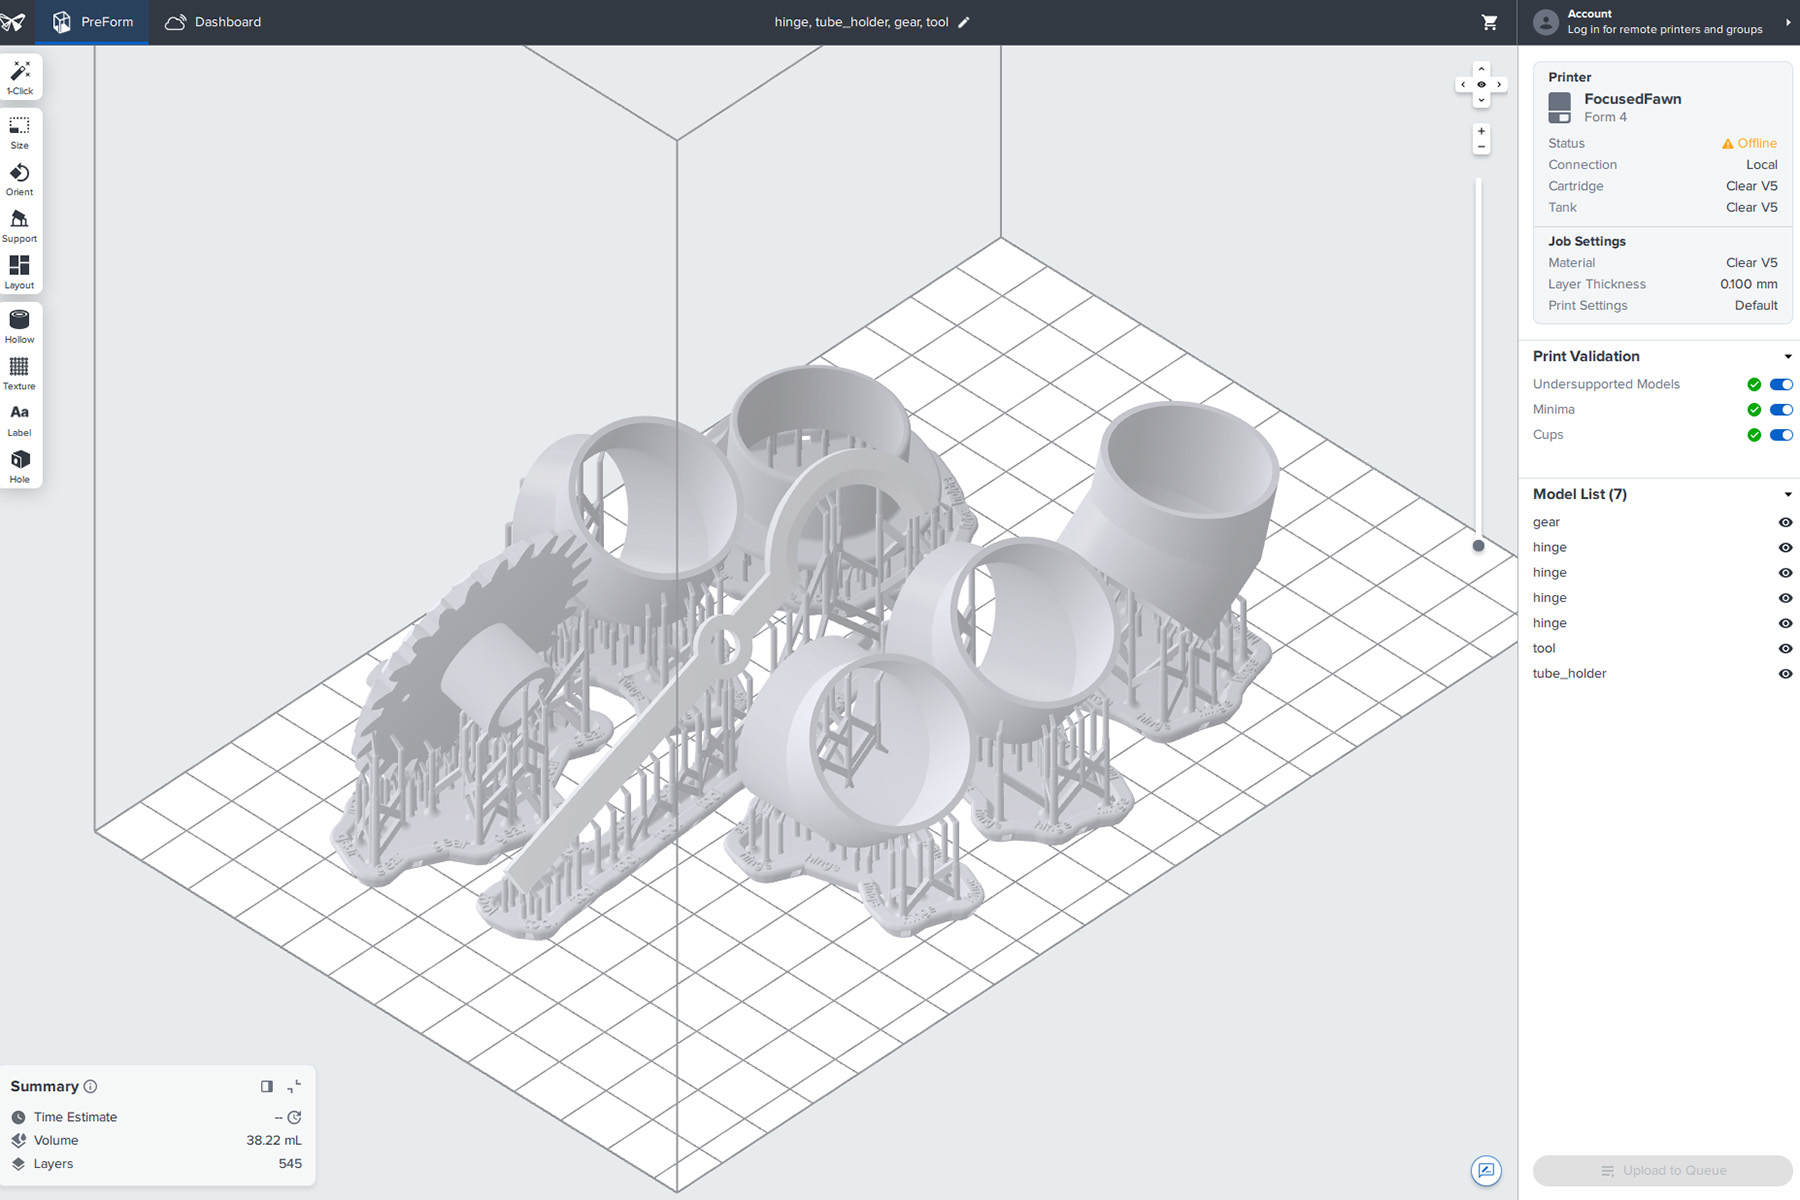Click Volume 38.22 mL value
This screenshot has height=1200, width=1800.
coord(274,1140)
